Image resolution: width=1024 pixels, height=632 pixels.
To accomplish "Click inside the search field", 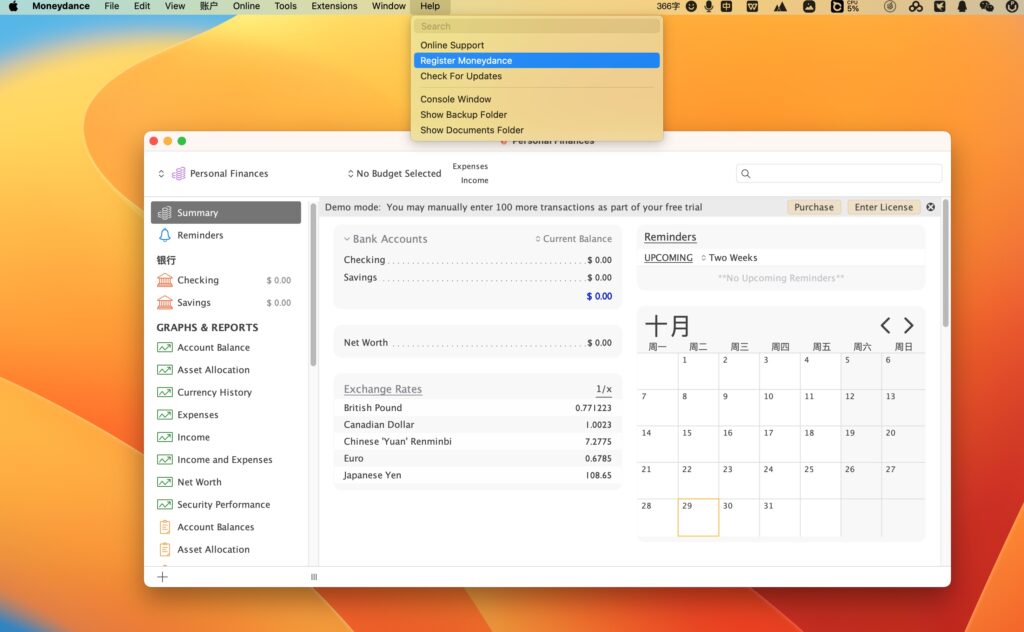I will pos(838,173).
